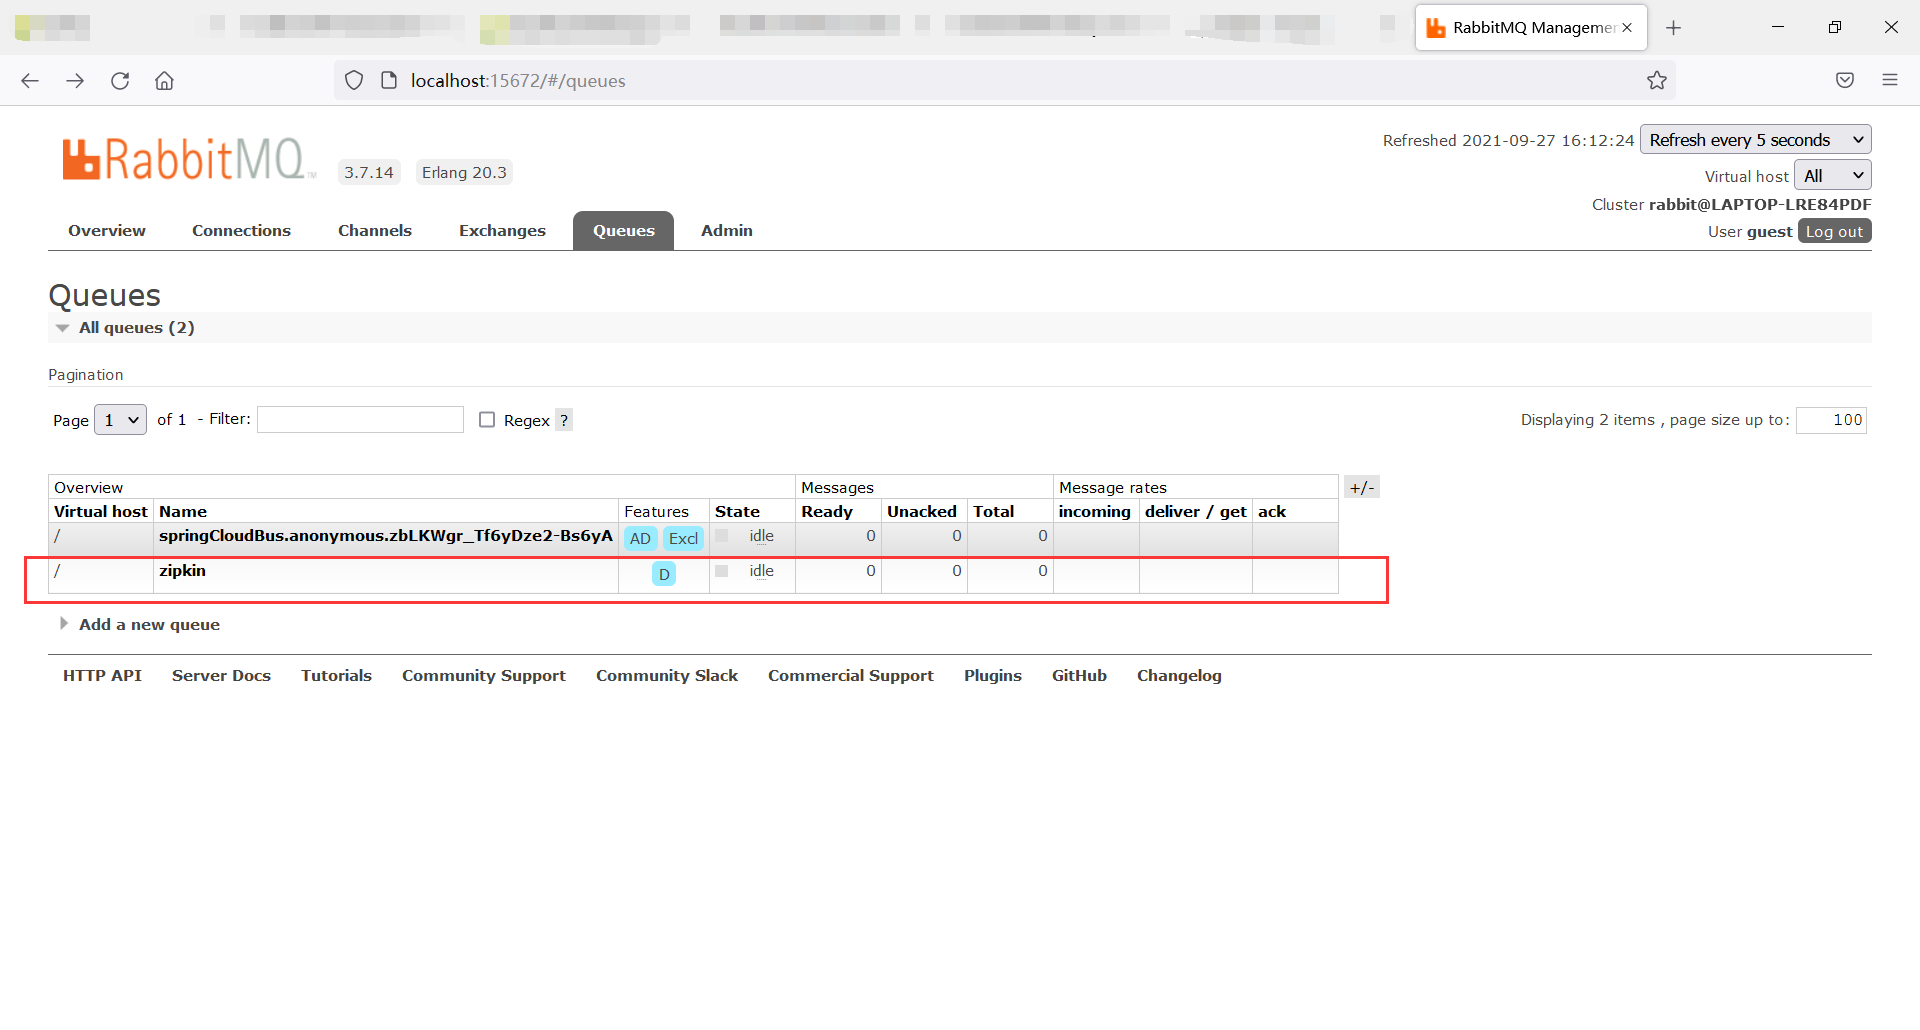Open the Community Support link
The image size is (1920, 1030).
(484, 676)
